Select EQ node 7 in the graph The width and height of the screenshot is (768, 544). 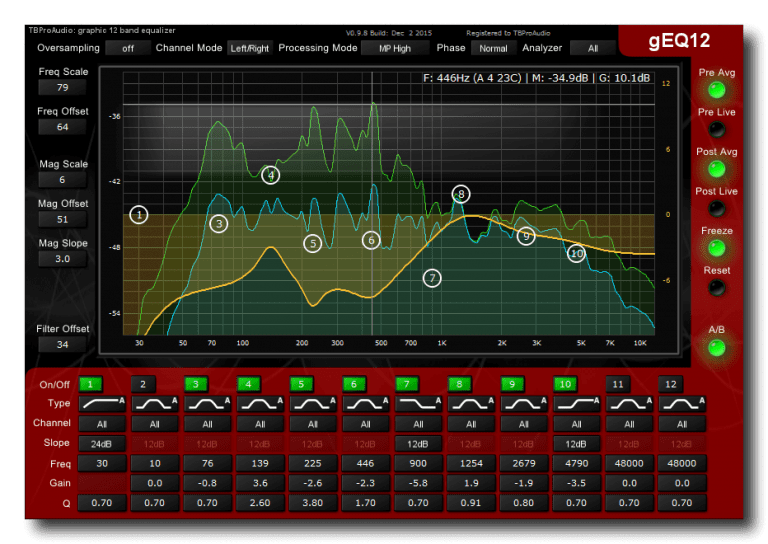pyautogui.click(x=432, y=278)
